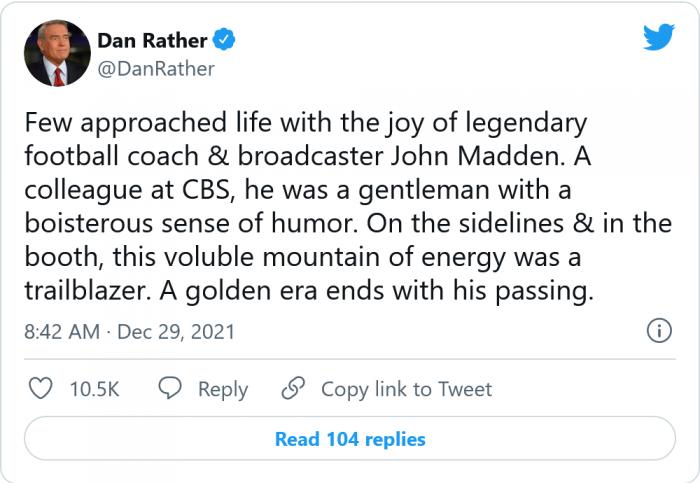
Task: Click the Dec 29, 2021 date
Action: [x=175, y=332]
